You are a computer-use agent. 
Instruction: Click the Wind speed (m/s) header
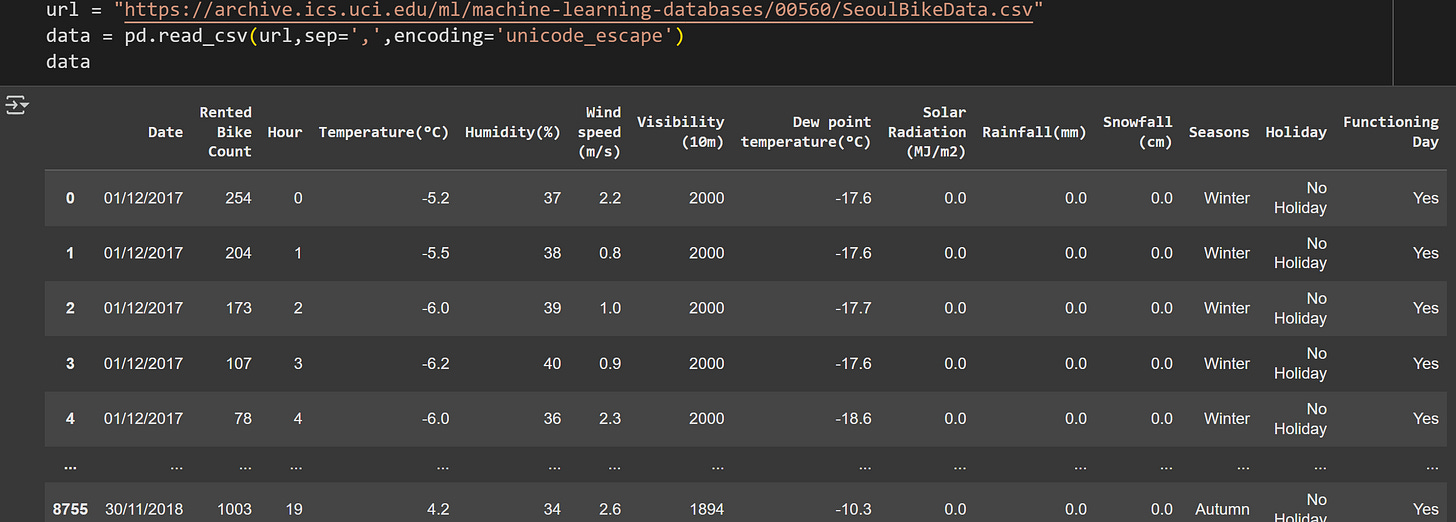point(599,132)
